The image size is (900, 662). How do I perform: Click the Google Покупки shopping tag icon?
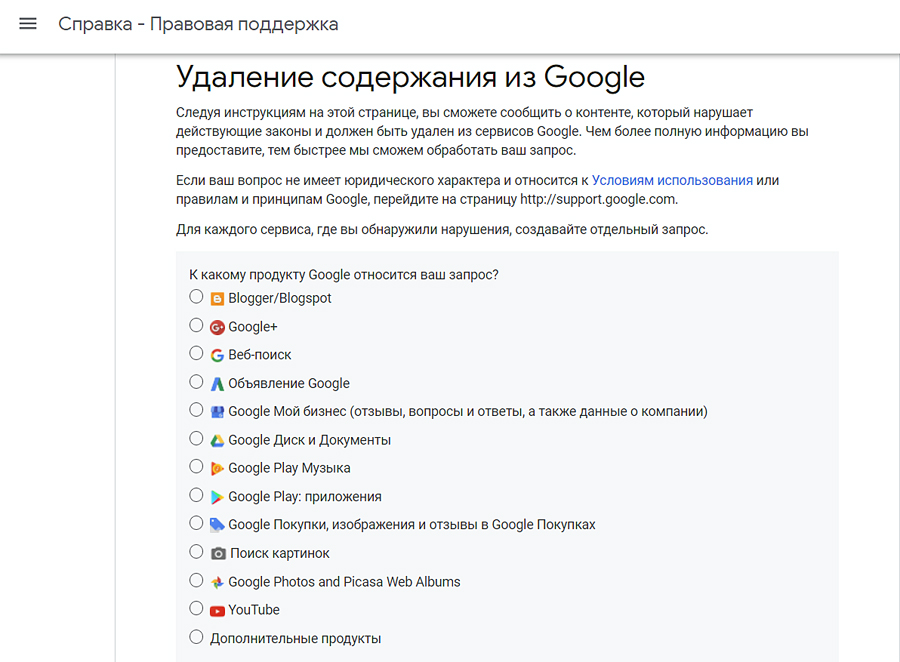click(217, 525)
